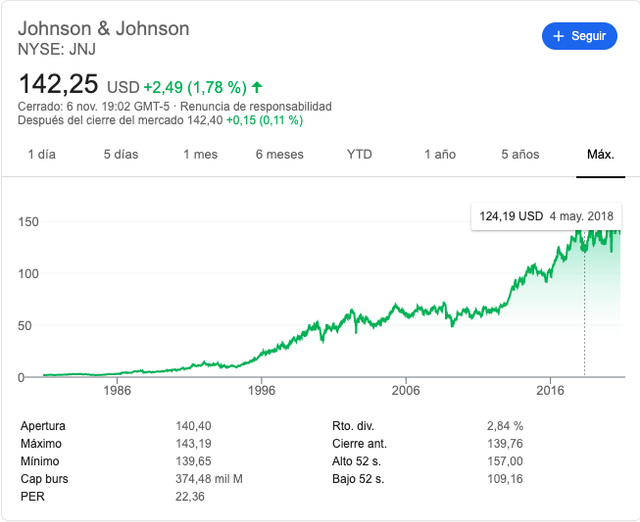
Task: Click the 1996 x-axis label
Action: click(x=262, y=391)
